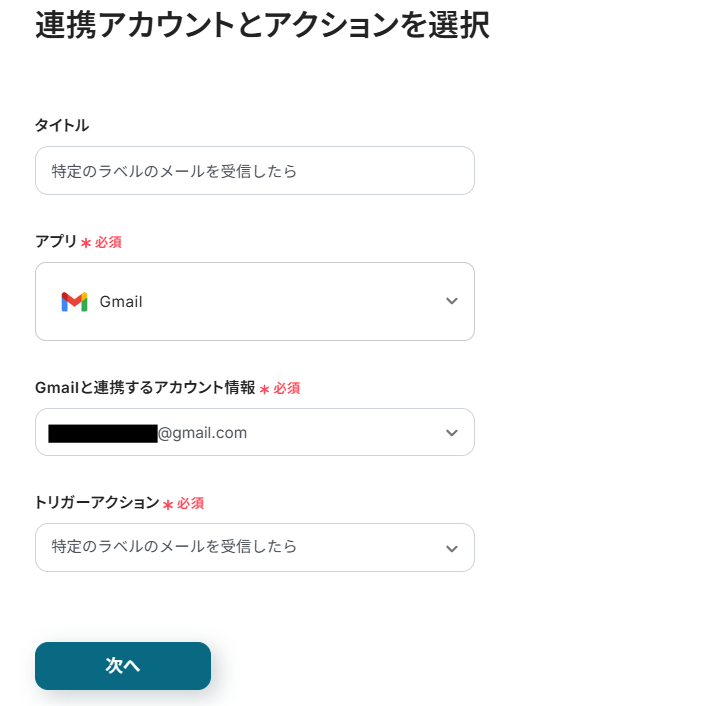Click the chevron arrow in the アプリ selector

(451, 301)
